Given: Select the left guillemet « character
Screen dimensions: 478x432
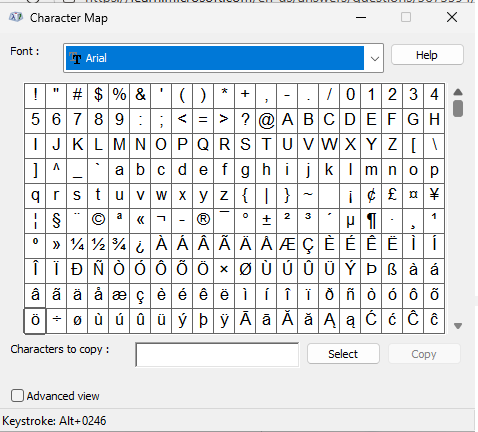Looking at the screenshot, I should point(140,220).
